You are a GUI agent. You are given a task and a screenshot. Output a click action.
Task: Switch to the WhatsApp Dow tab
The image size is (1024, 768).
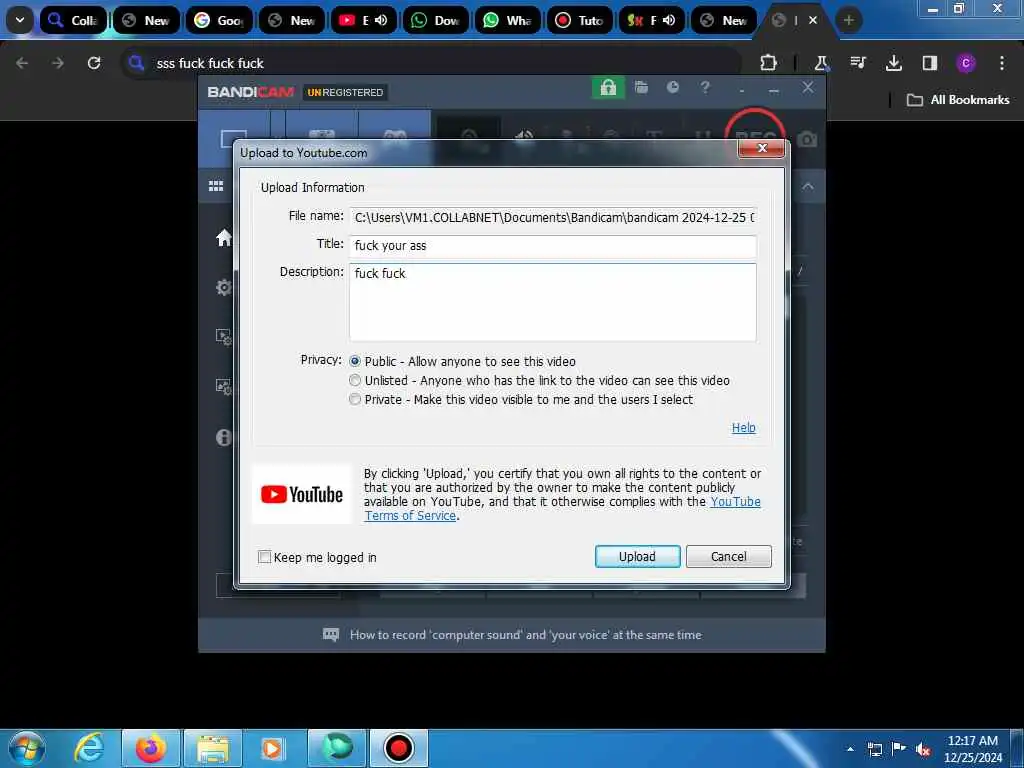coord(436,20)
